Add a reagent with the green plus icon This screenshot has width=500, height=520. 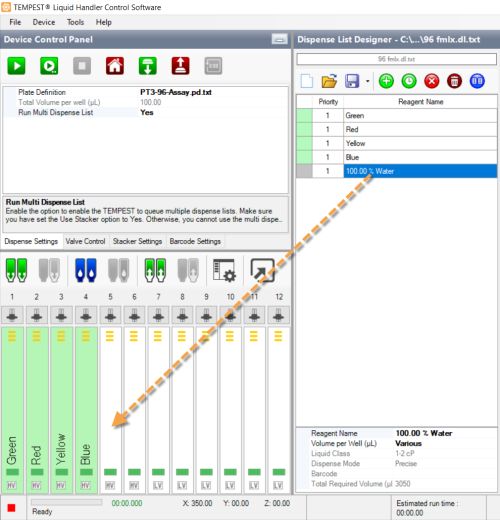pos(386,81)
